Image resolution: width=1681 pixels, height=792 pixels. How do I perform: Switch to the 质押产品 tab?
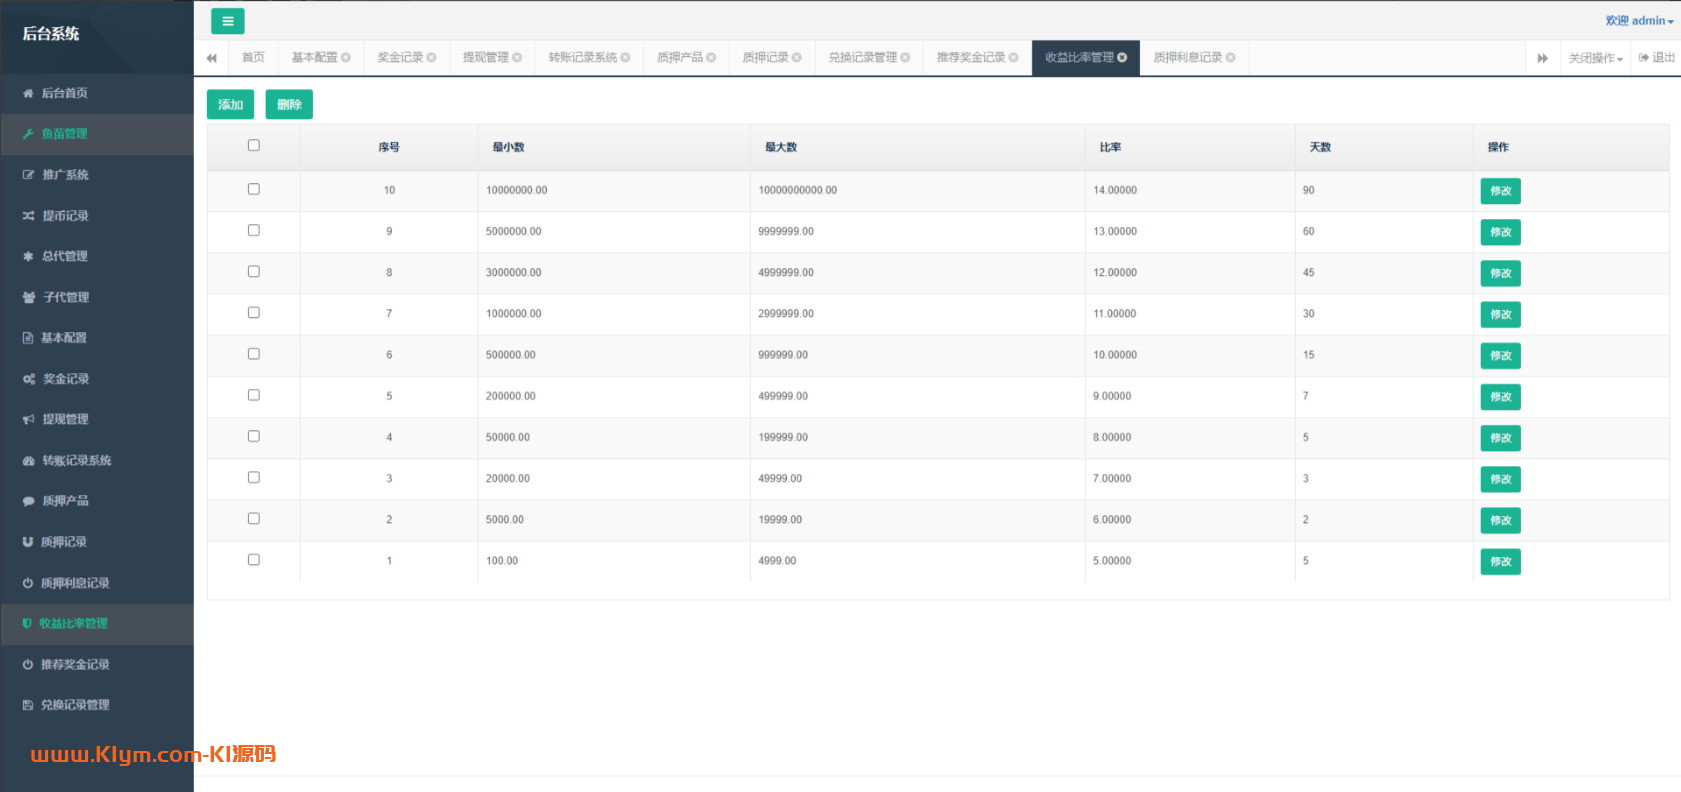tap(680, 58)
